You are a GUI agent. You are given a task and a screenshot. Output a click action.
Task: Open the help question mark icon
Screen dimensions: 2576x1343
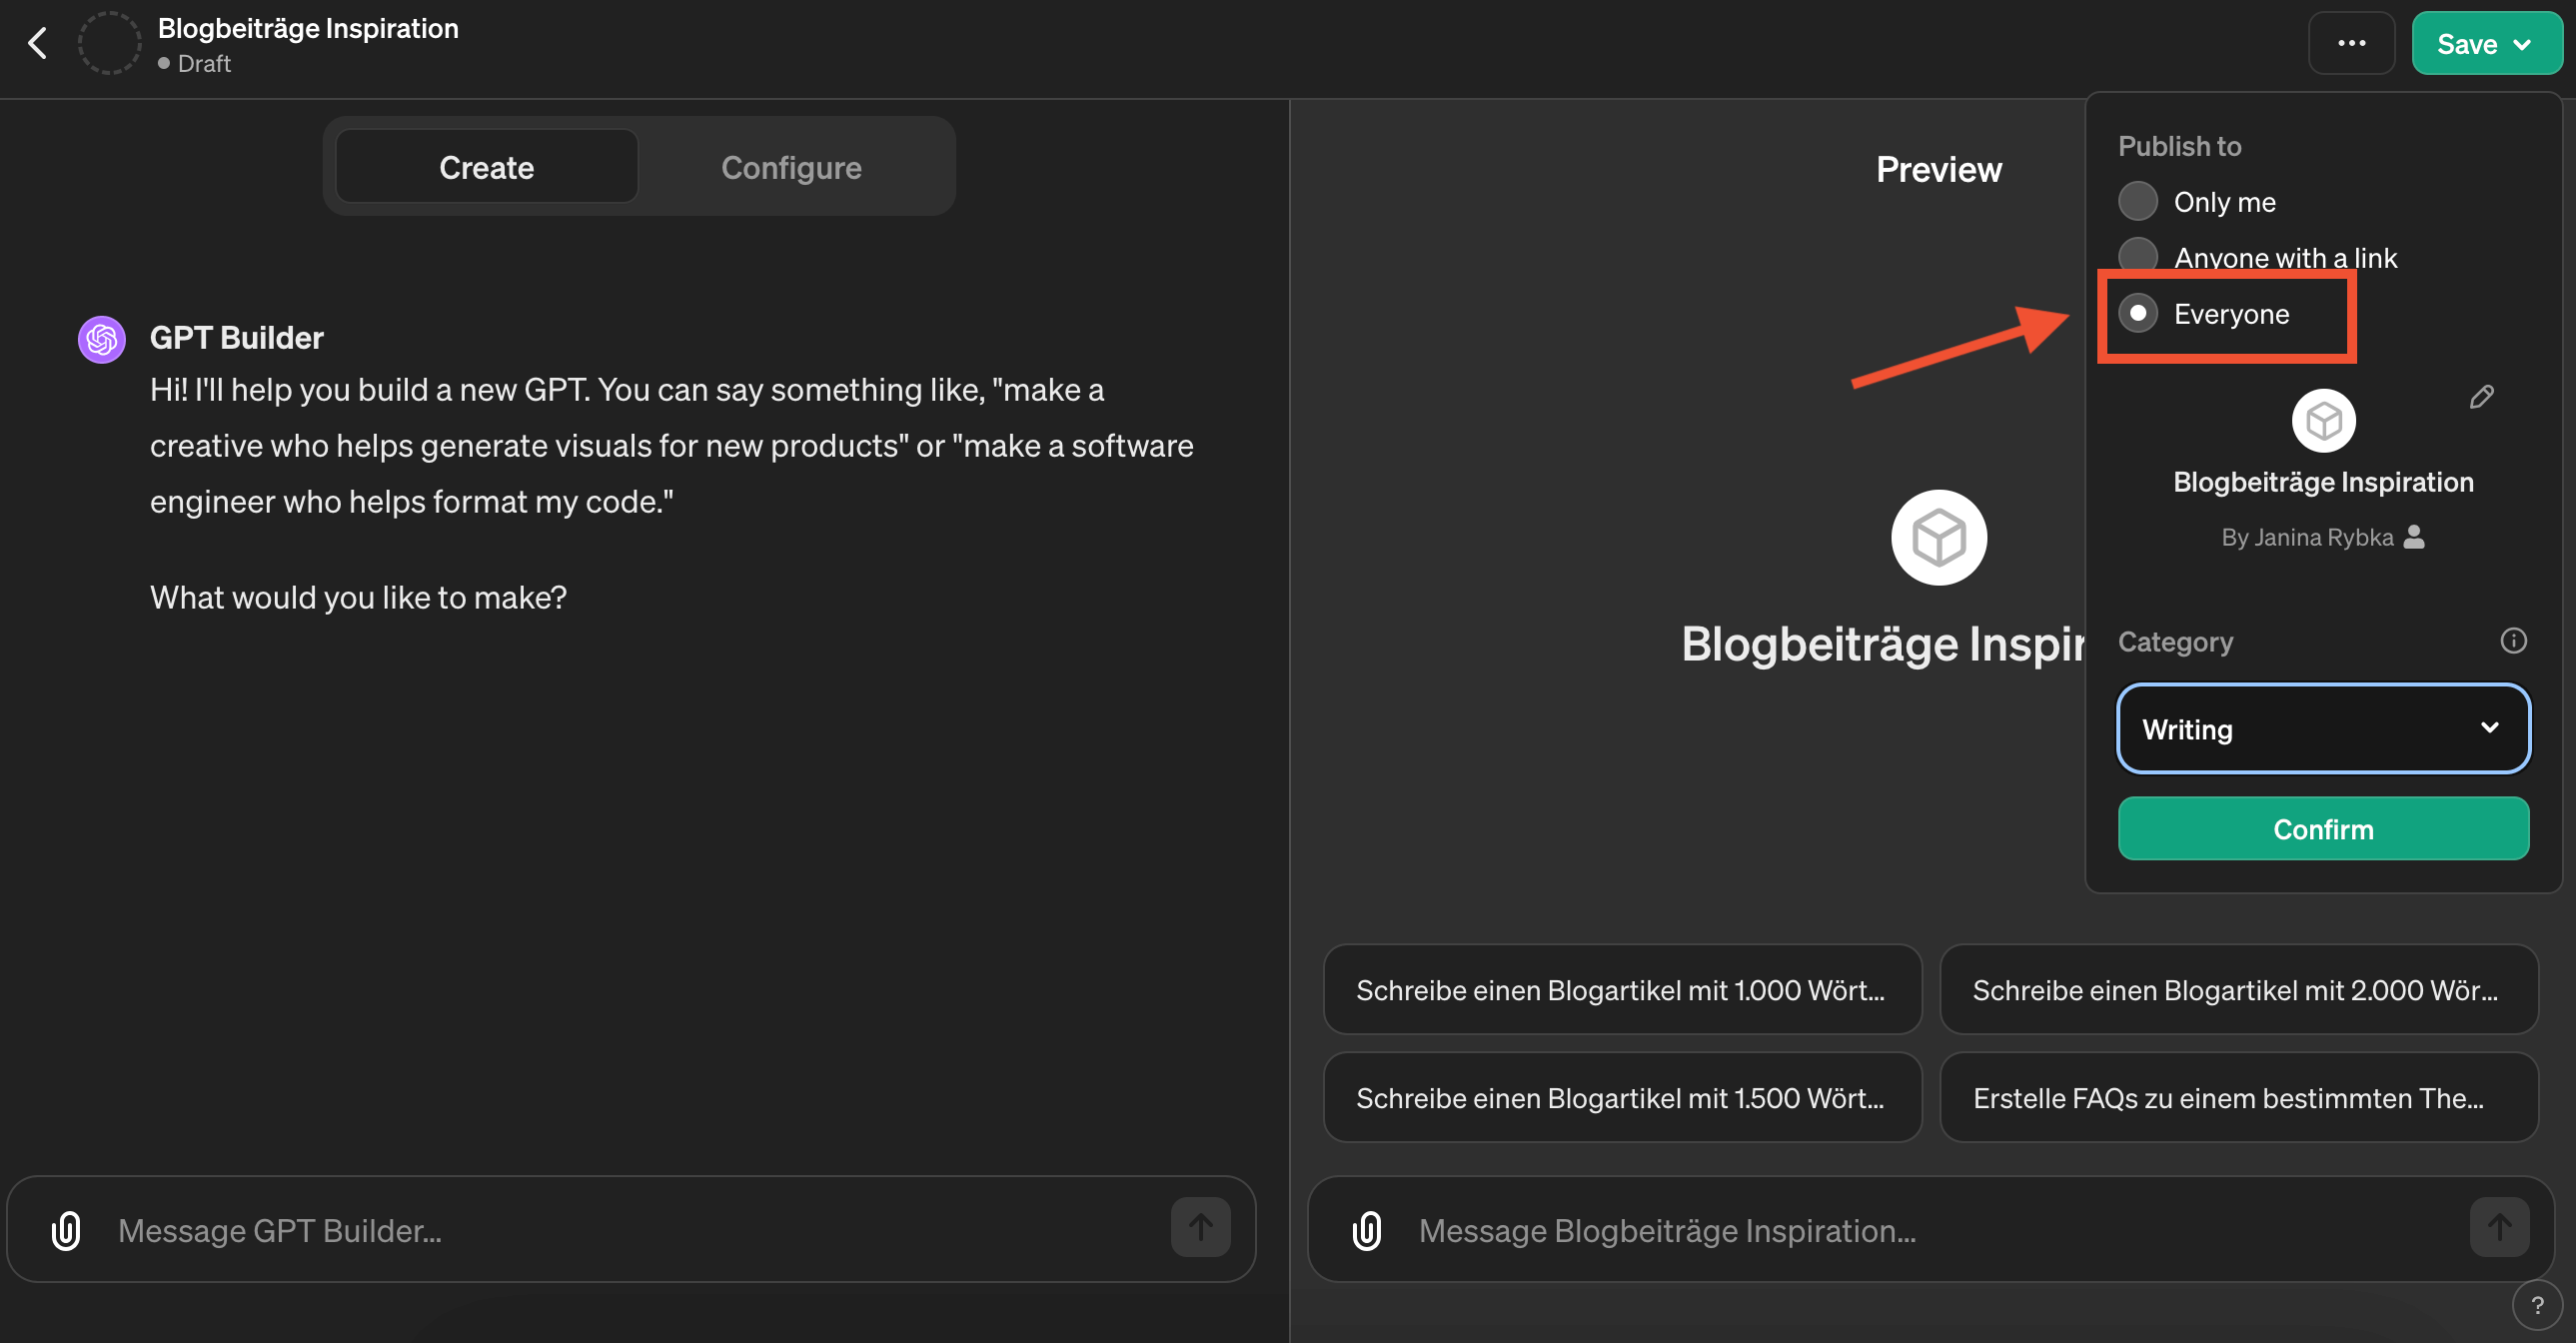[x=2537, y=1304]
